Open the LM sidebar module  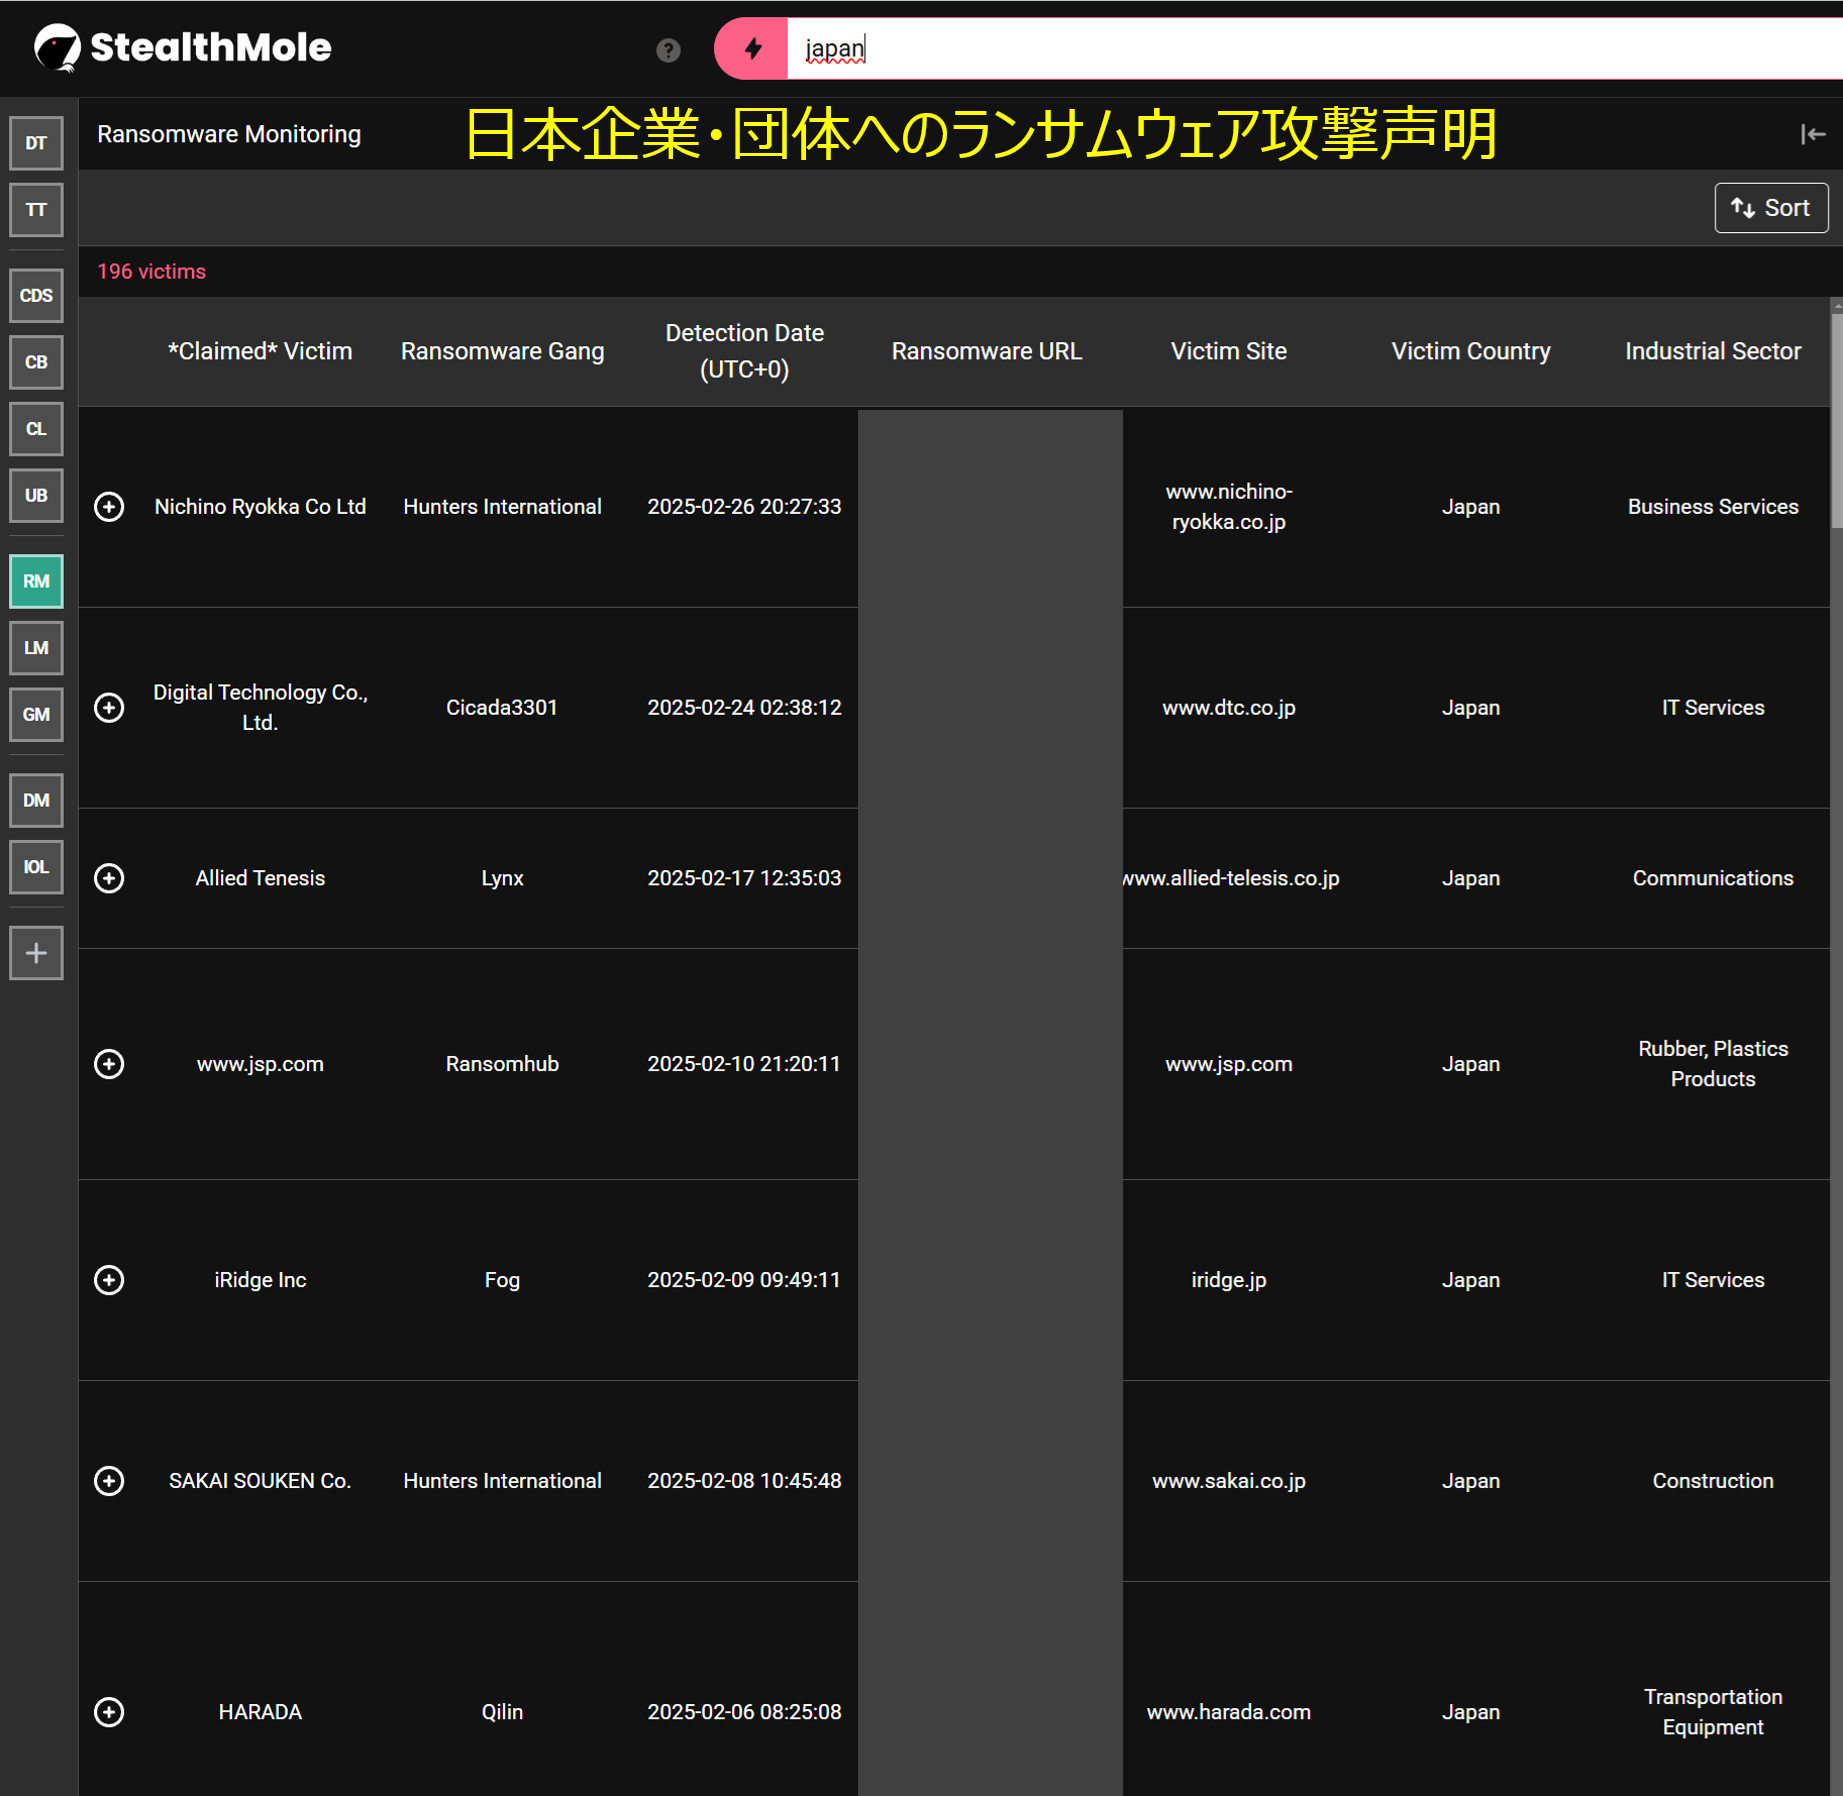click(36, 648)
